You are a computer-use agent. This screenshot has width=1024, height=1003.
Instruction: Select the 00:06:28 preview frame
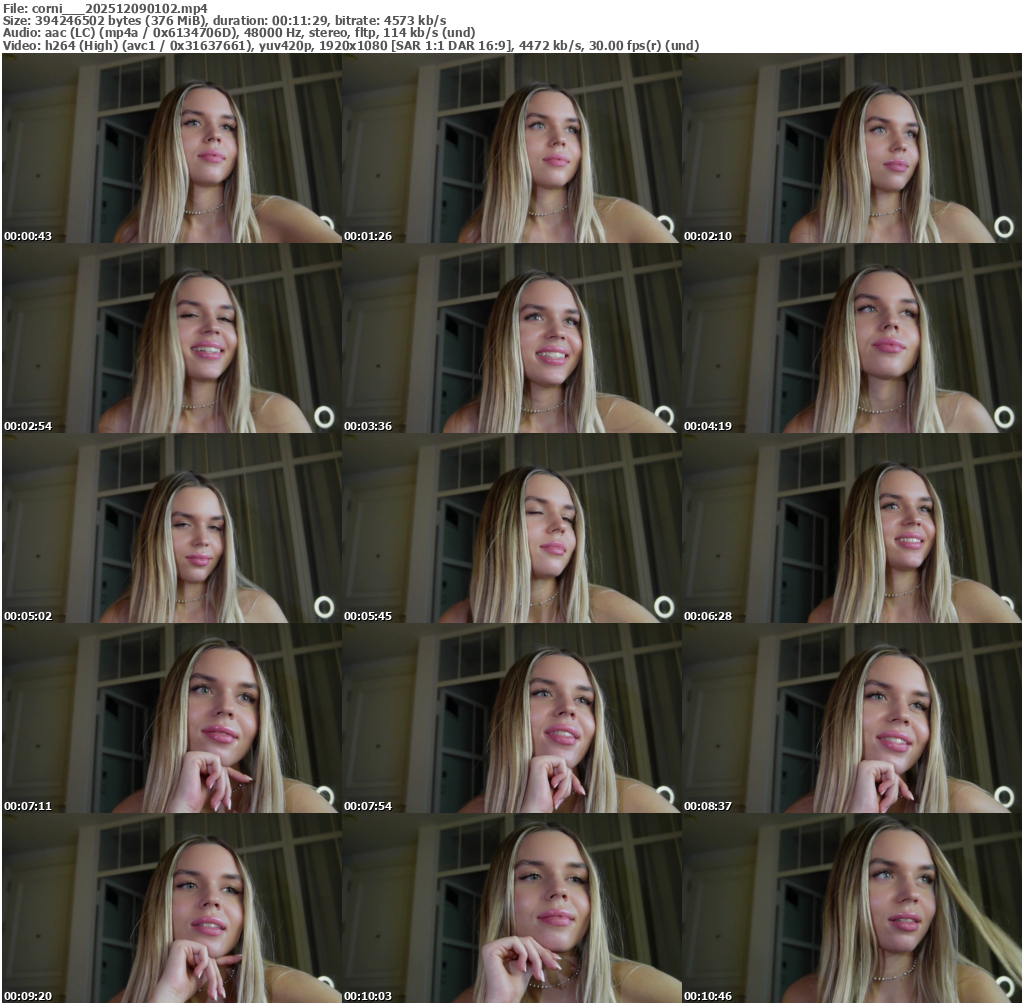click(851, 528)
